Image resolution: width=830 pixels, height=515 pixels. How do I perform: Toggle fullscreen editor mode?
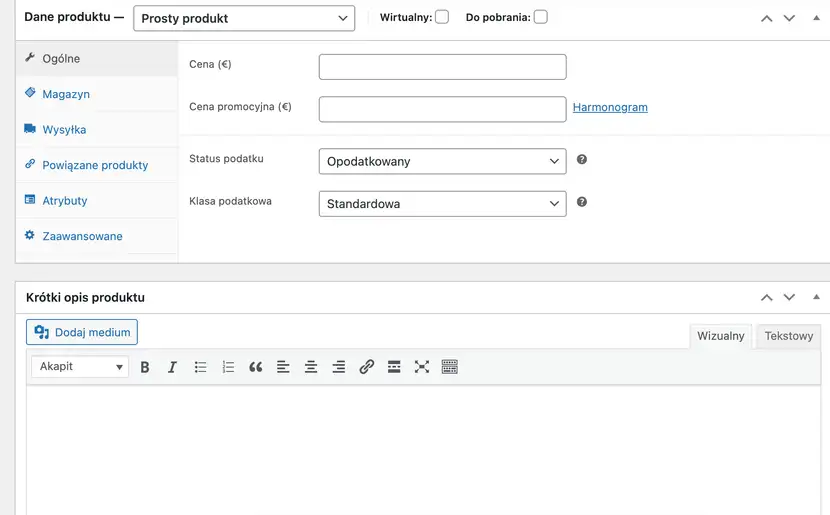coord(422,367)
